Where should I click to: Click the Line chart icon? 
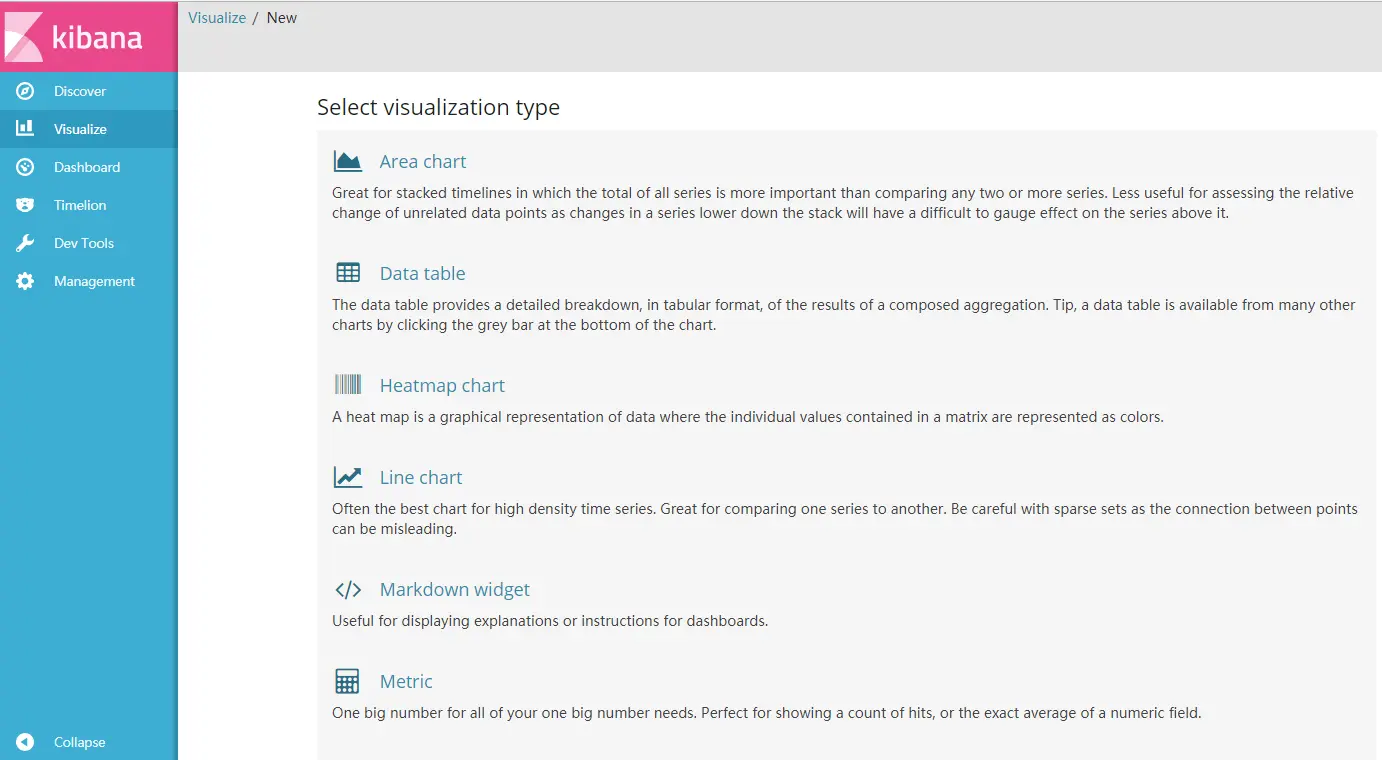347,477
